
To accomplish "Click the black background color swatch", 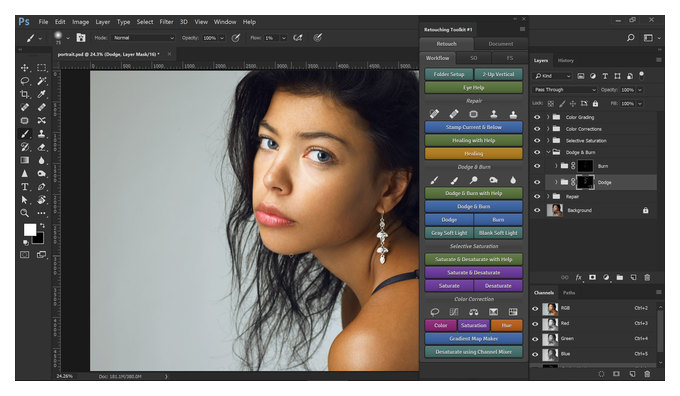I will pyautogui.click(x=39, y=239).
